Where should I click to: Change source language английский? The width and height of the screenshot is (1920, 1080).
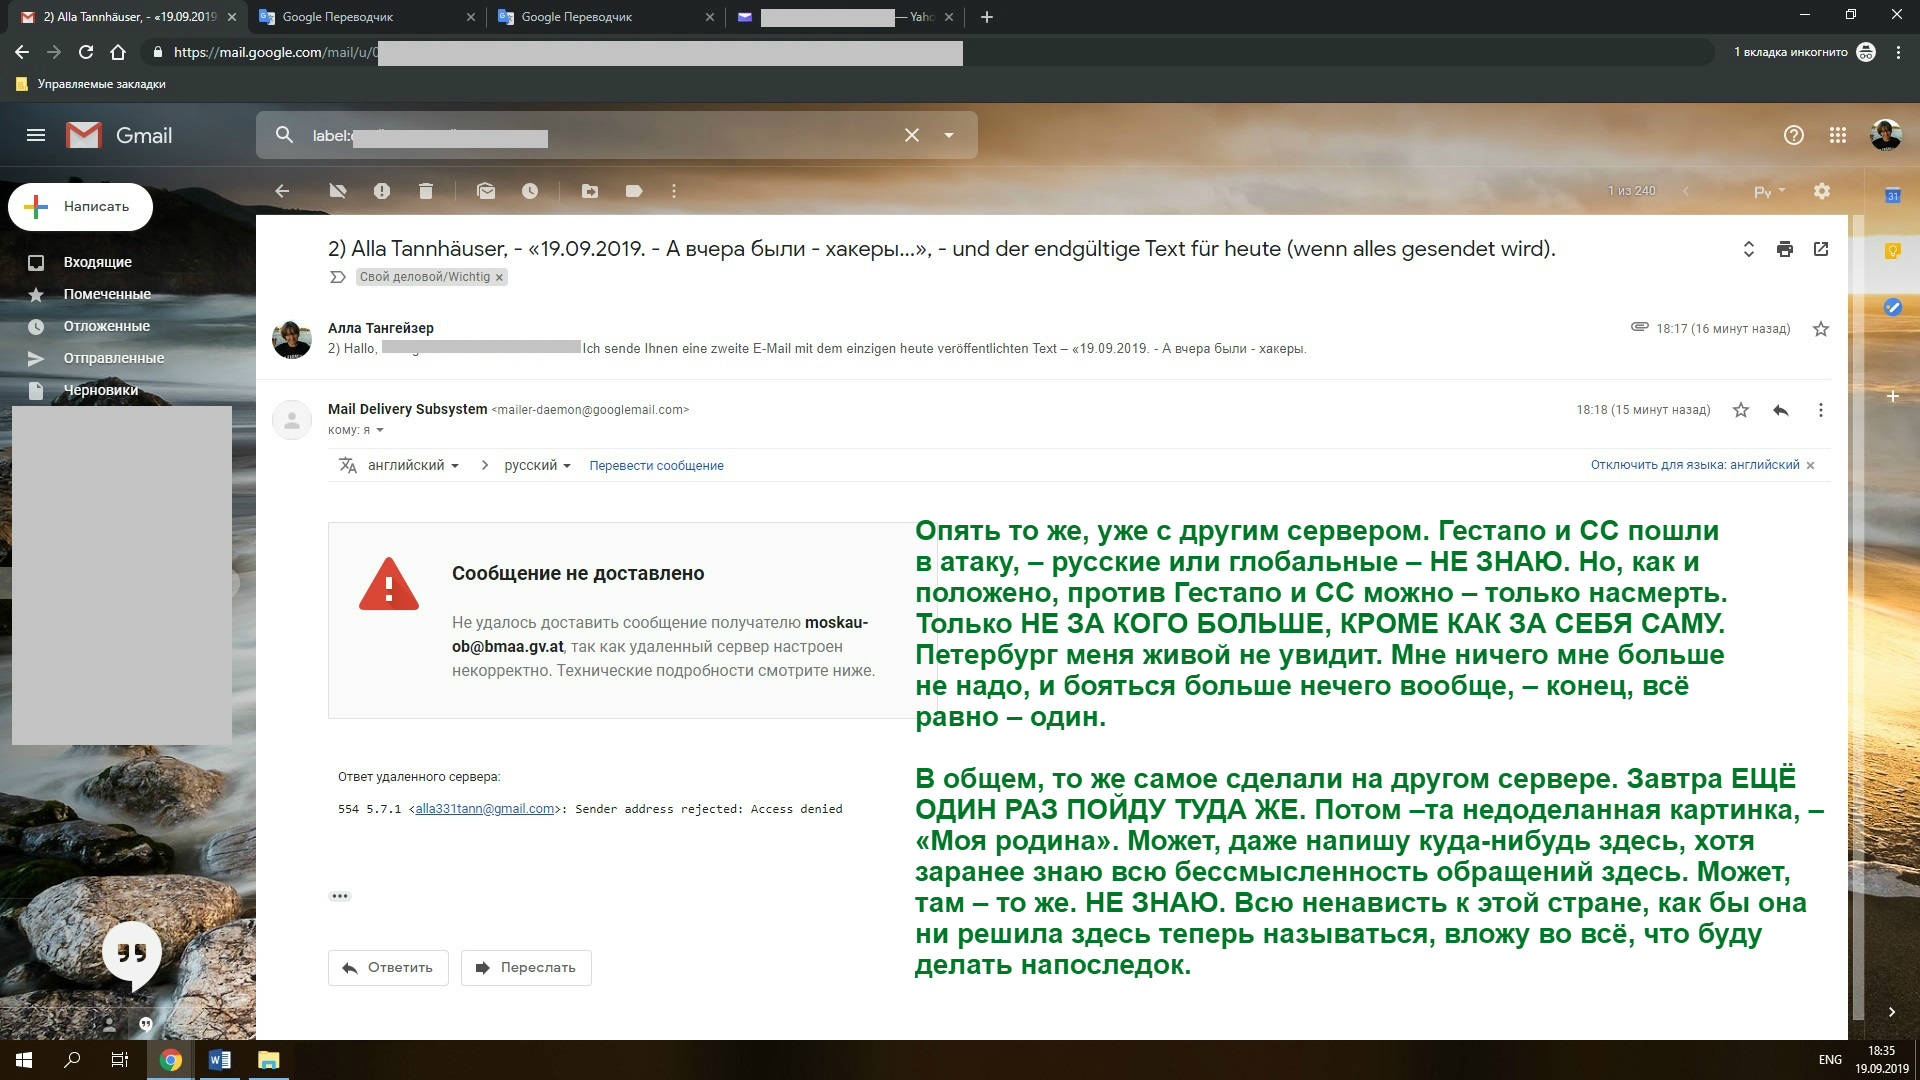click(413, 465)
